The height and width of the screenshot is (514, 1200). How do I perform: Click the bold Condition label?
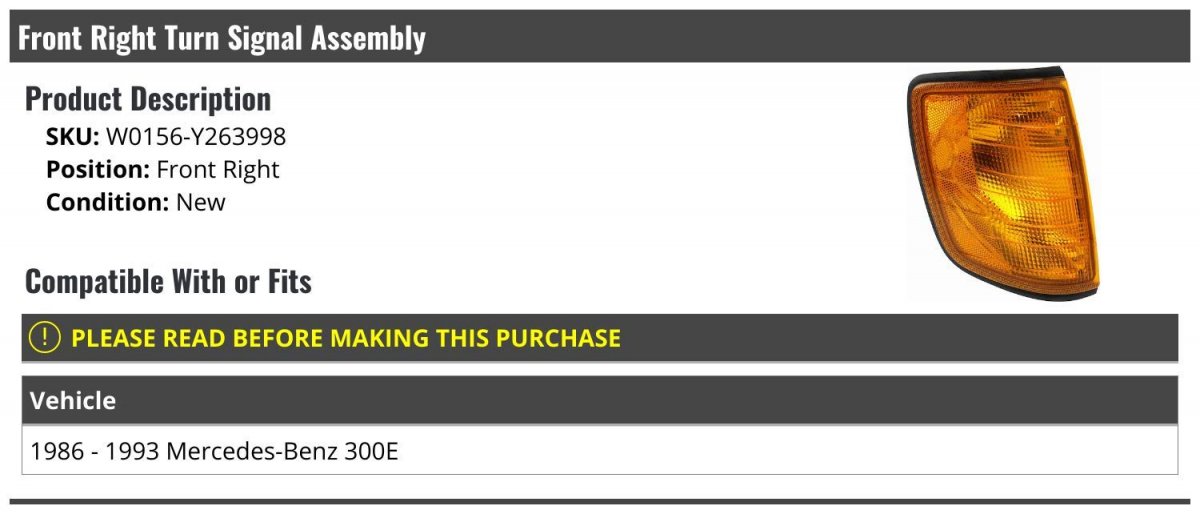coord(107,201)
